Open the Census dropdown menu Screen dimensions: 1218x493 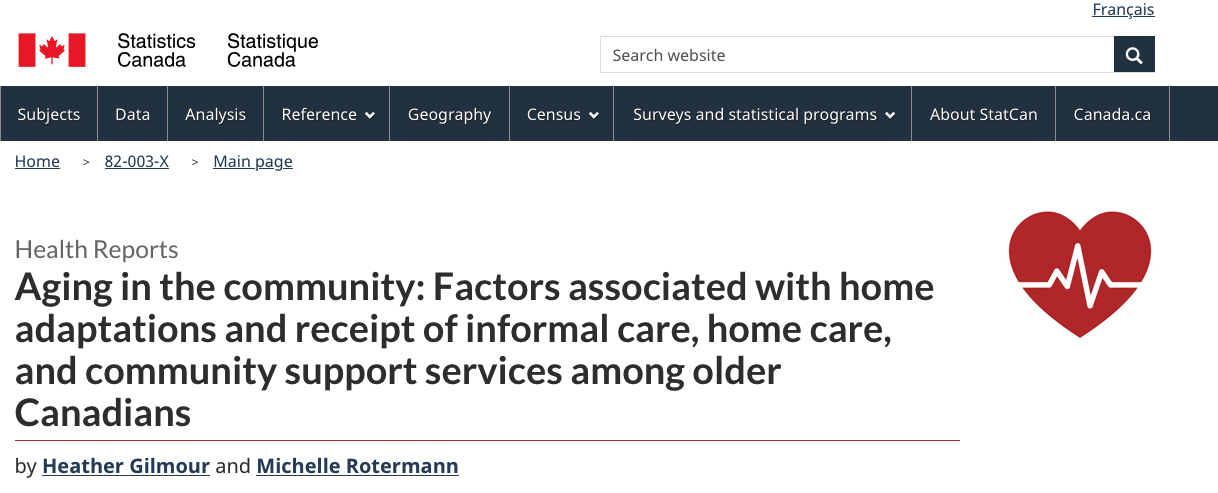pos(562,114)
